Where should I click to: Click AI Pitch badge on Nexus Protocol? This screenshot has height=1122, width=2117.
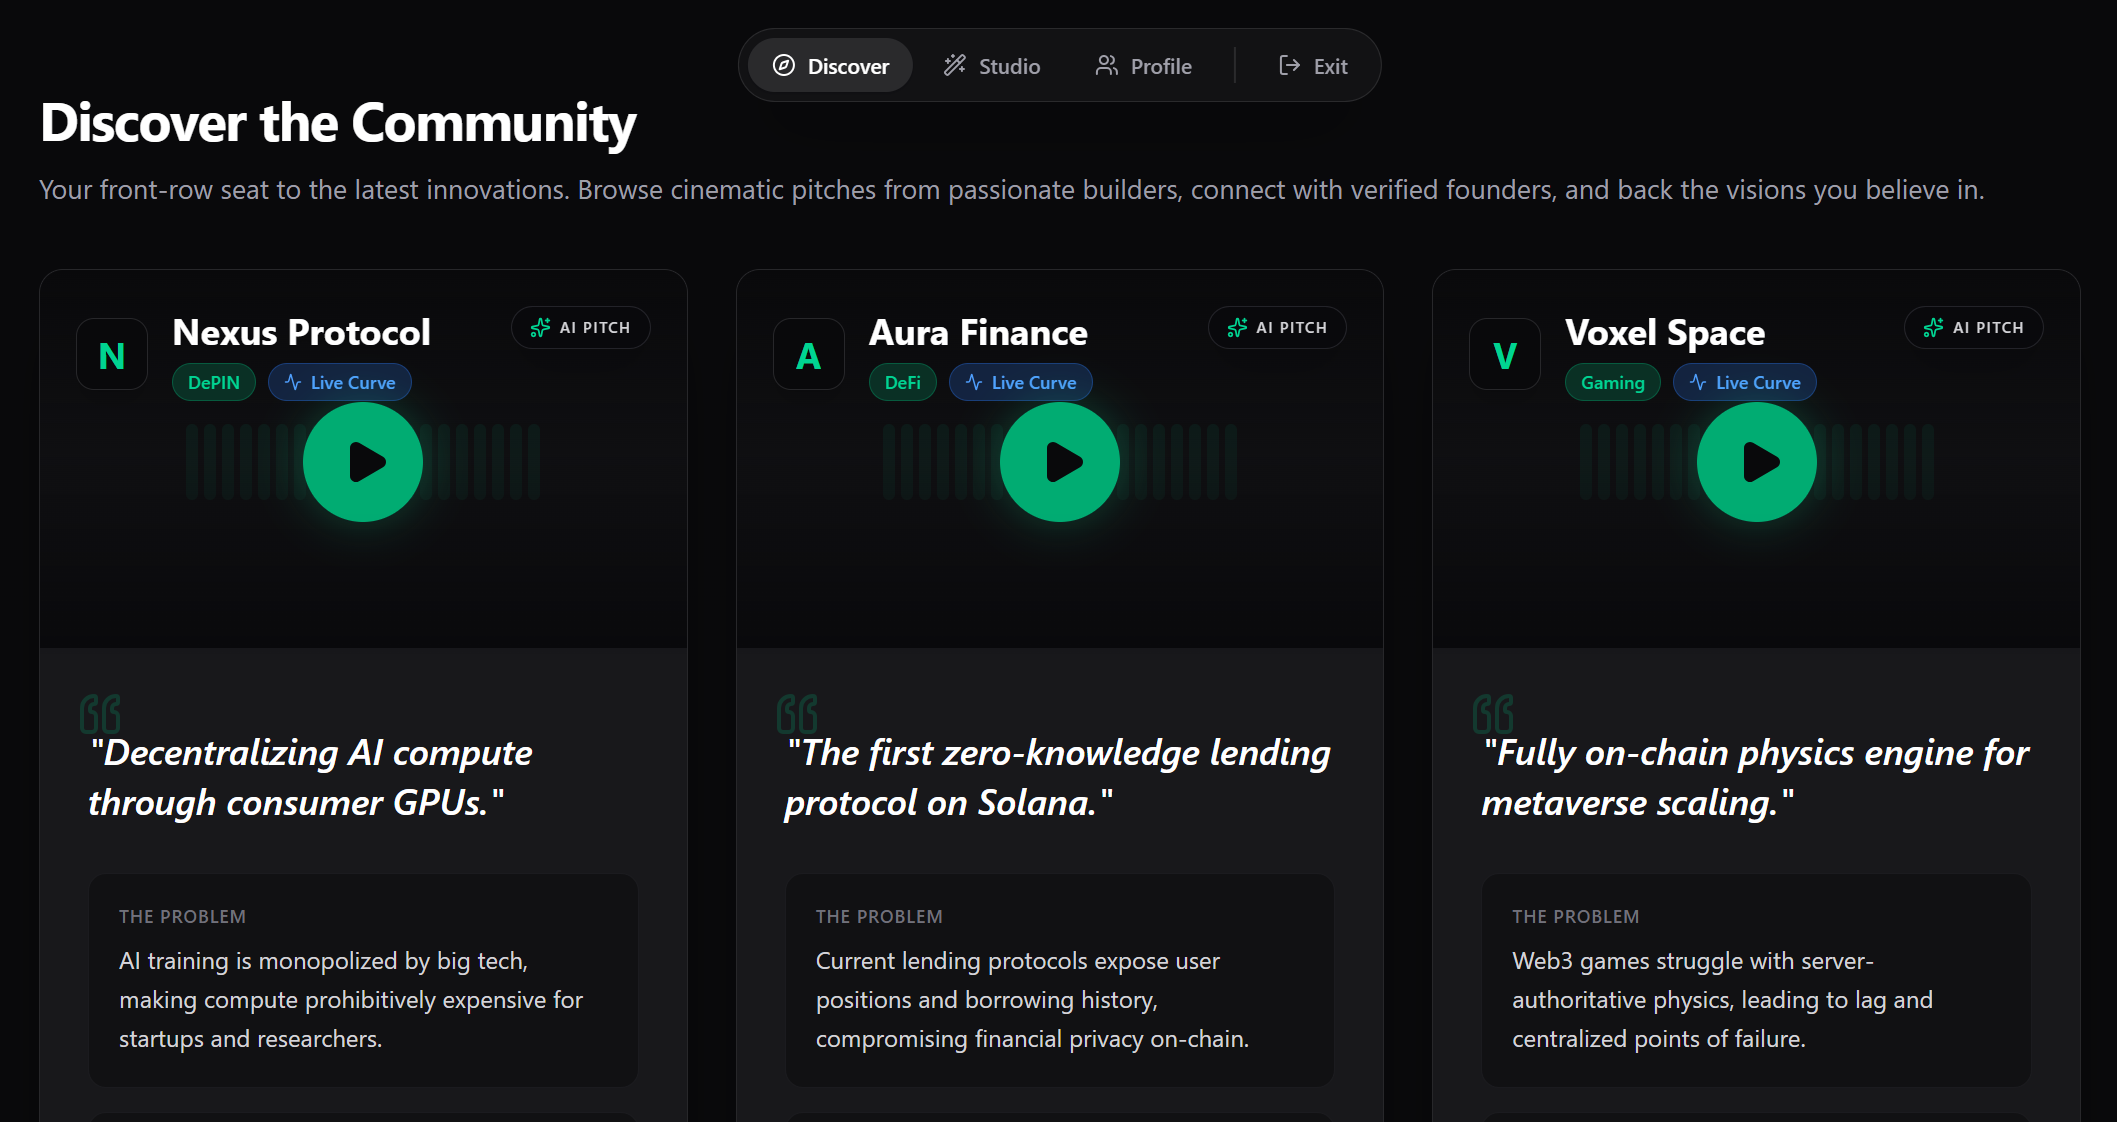click(581, 328)
